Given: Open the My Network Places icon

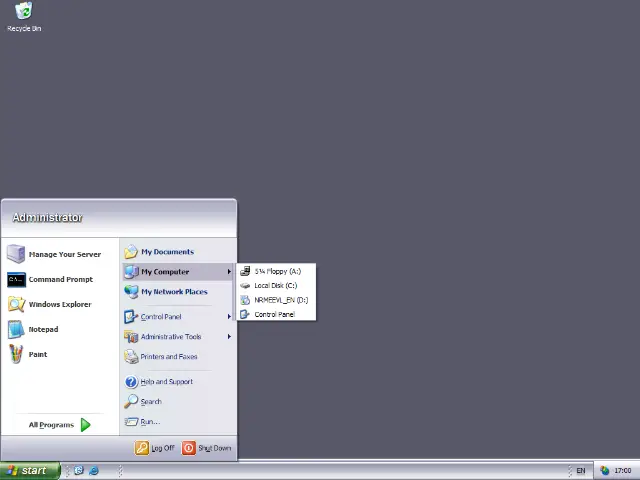Looking at the screenshot, I should pyautogui.click(x=131, y=292).
